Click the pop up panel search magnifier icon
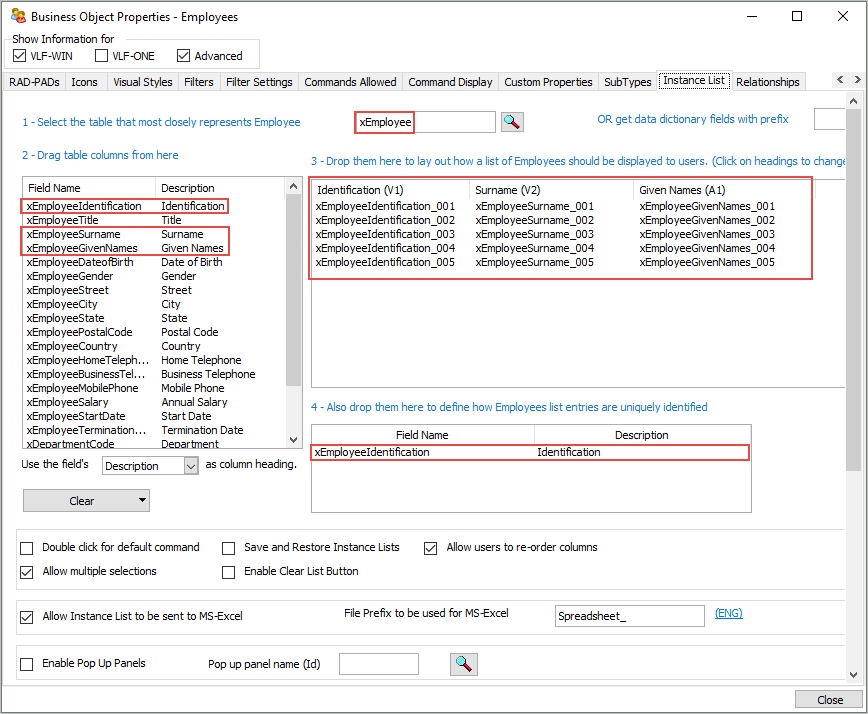868x714 pixels. 463,664
